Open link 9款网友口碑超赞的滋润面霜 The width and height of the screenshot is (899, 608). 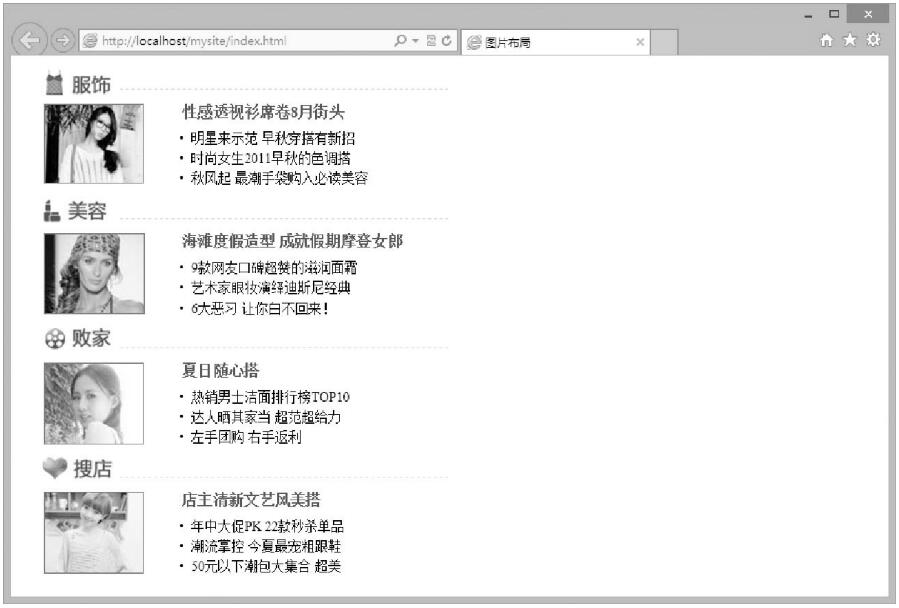point(273,267)
